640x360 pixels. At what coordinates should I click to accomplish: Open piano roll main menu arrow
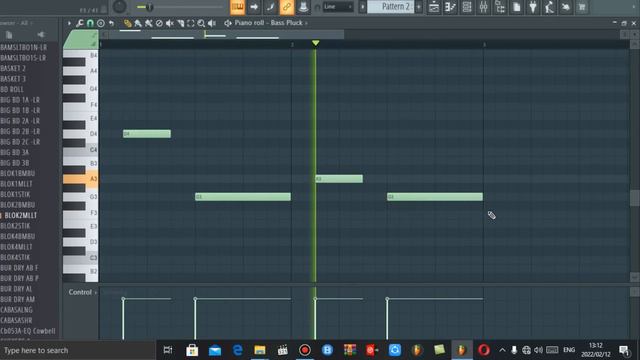(69, 23)
